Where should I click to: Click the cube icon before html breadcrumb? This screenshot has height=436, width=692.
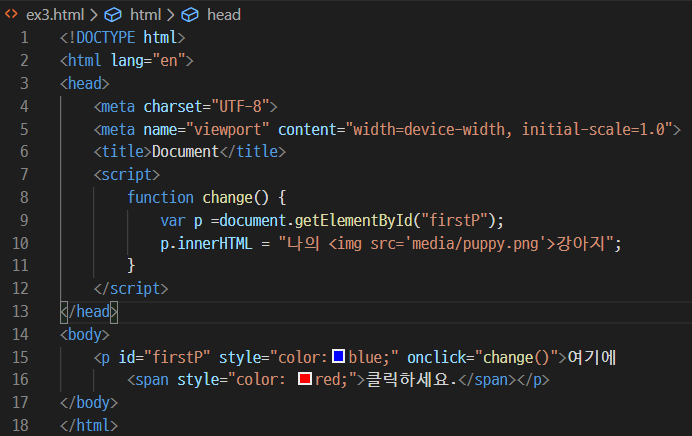coord(113,15)
